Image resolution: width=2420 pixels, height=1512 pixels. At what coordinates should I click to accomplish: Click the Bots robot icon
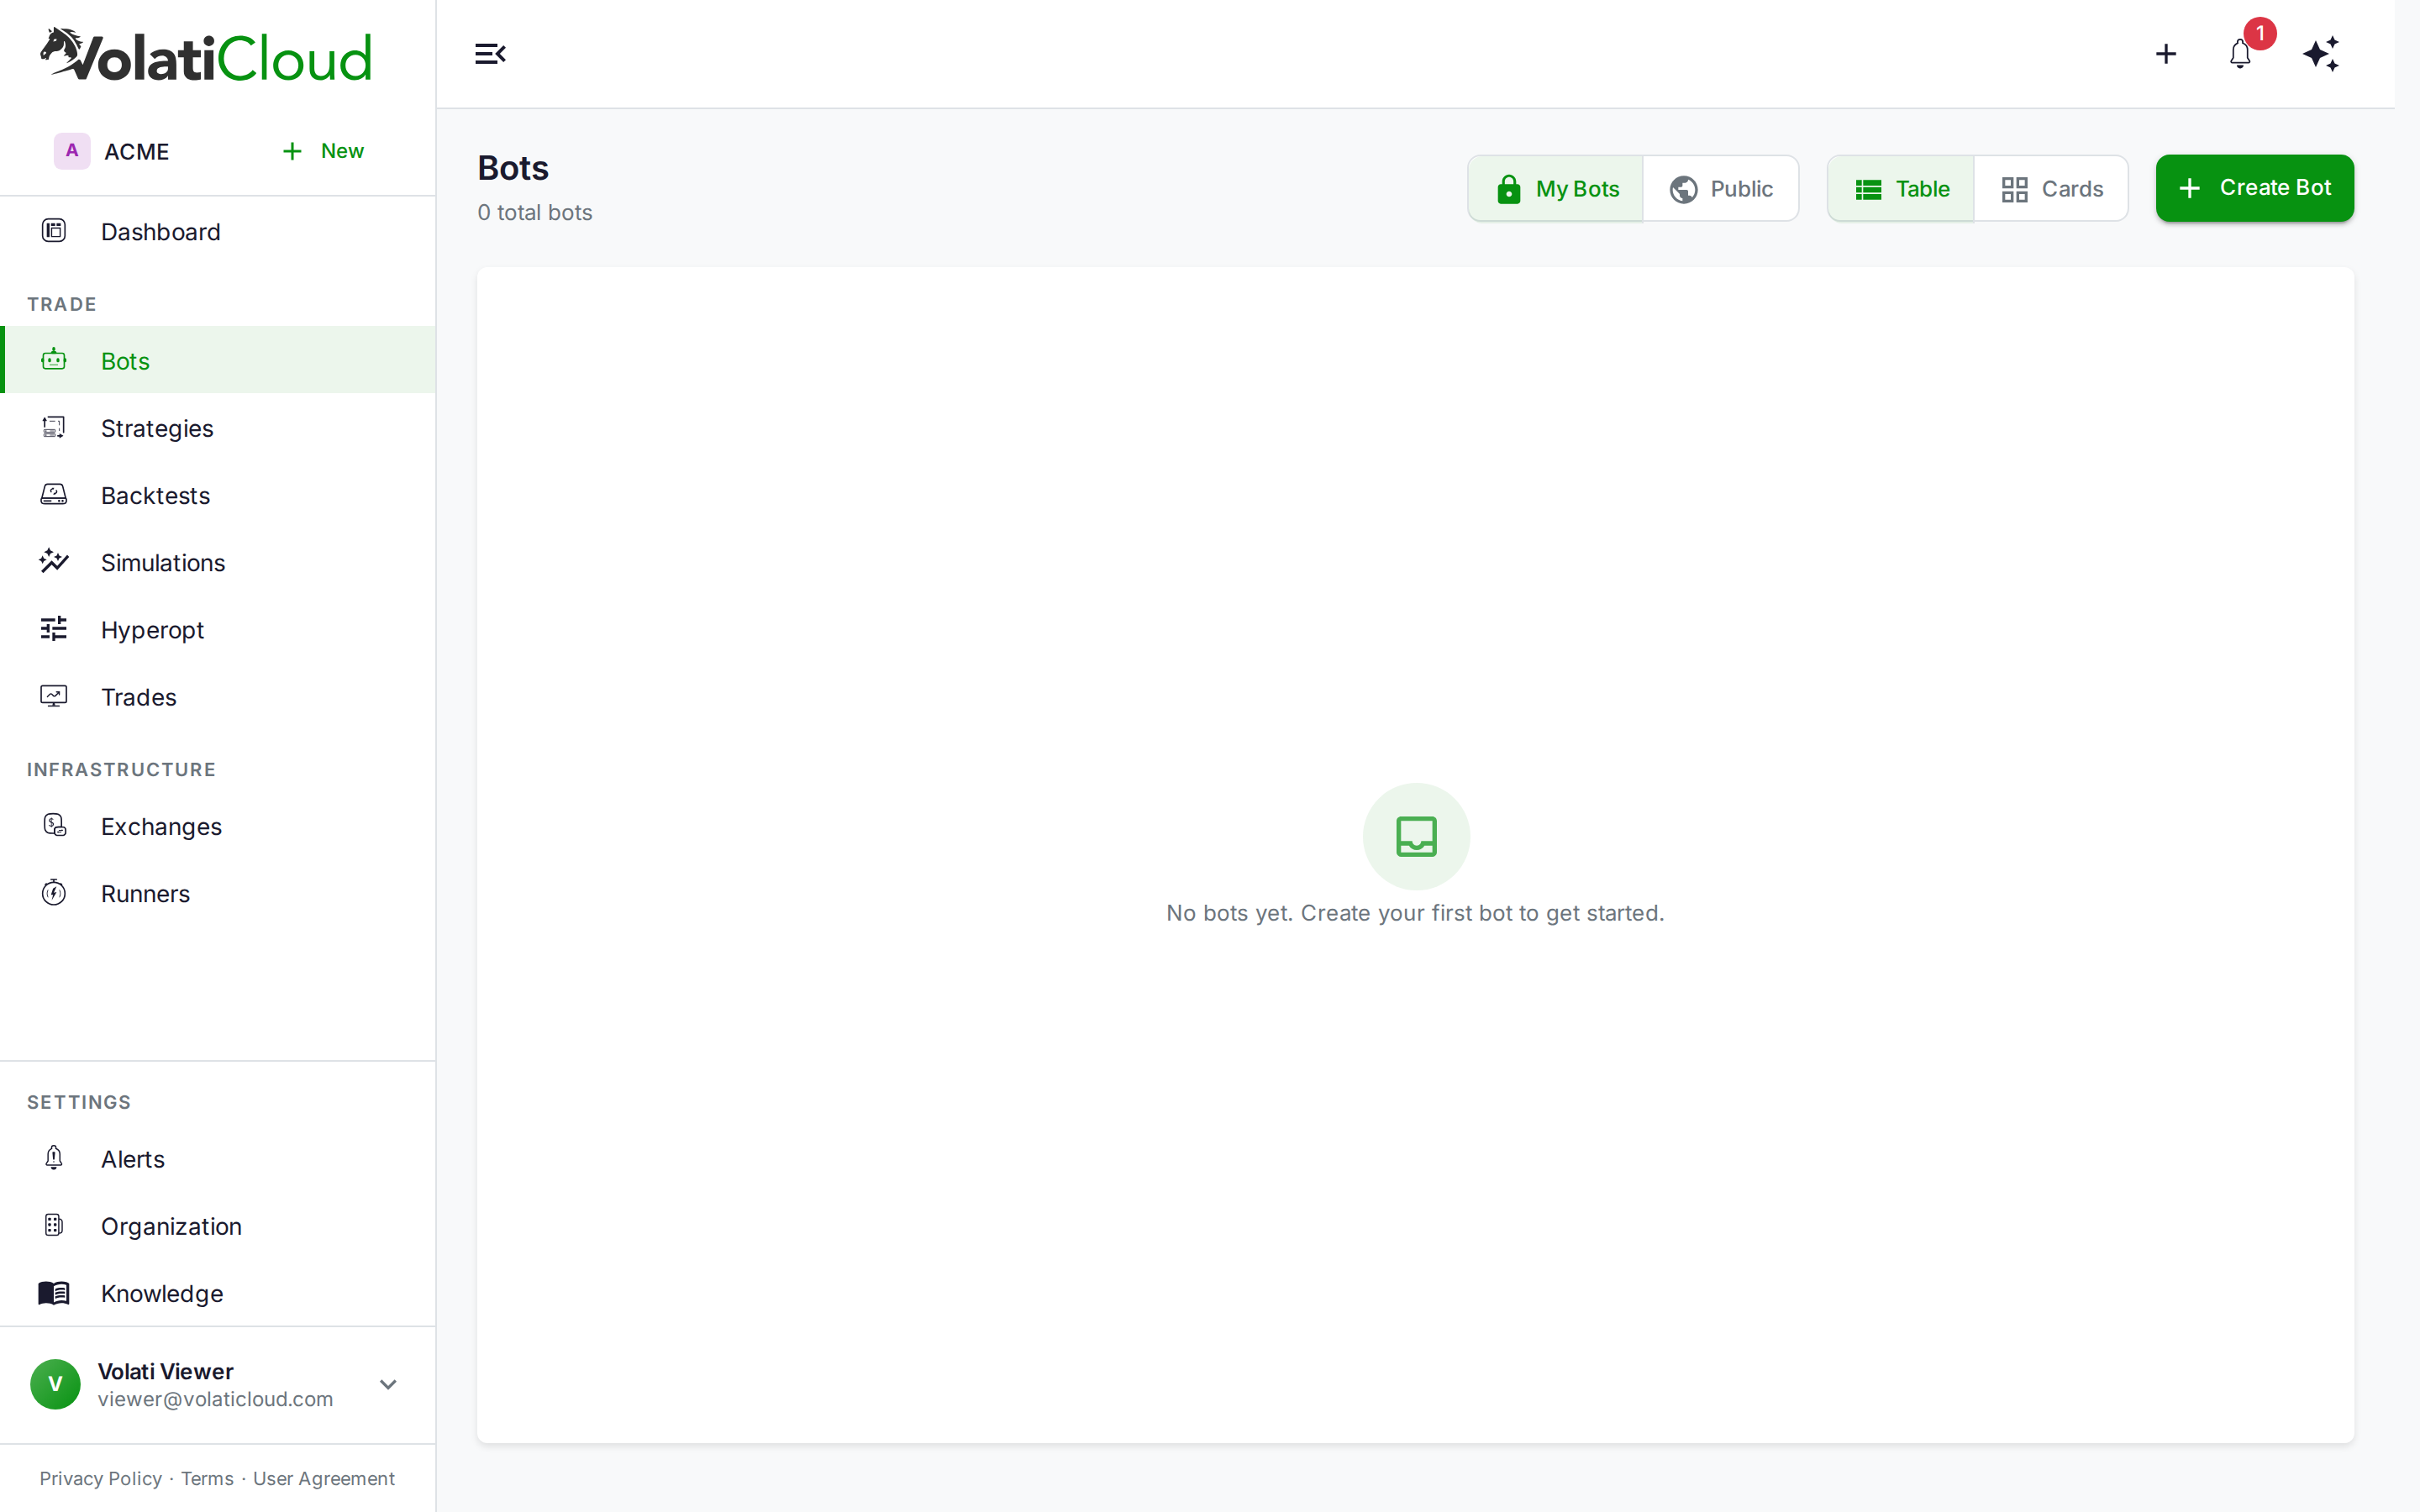(54, 360)
